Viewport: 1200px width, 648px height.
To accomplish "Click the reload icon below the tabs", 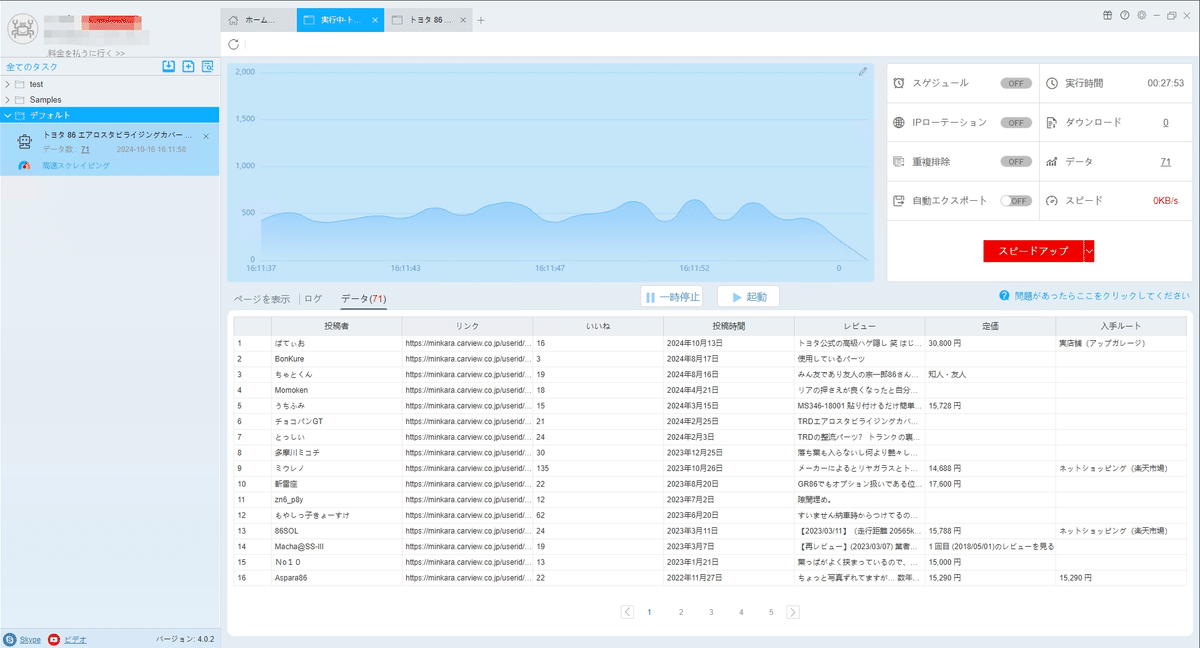I will point(234,44).
